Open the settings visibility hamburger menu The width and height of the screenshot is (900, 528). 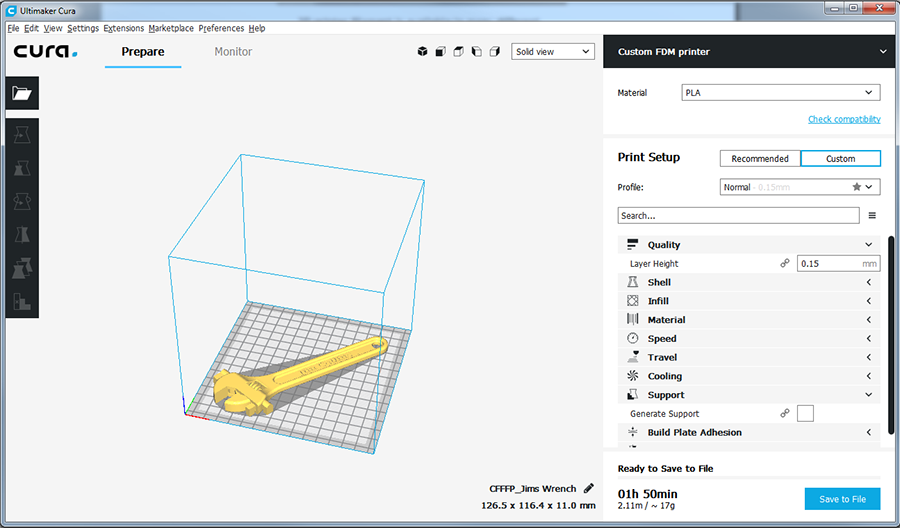tap(872, 216)
